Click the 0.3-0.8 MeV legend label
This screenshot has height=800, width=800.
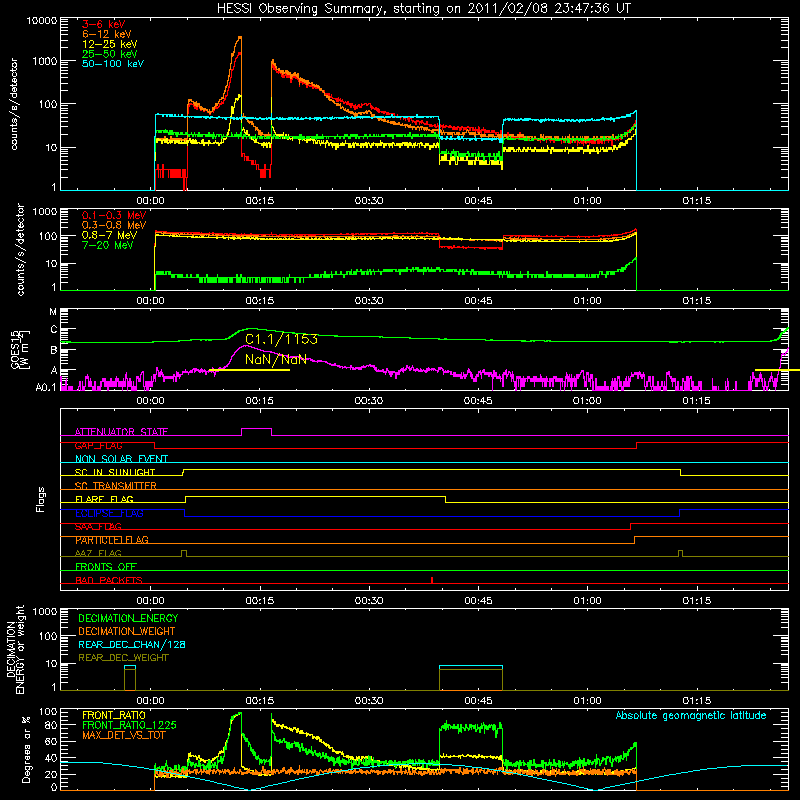click(x=114, y=225)
